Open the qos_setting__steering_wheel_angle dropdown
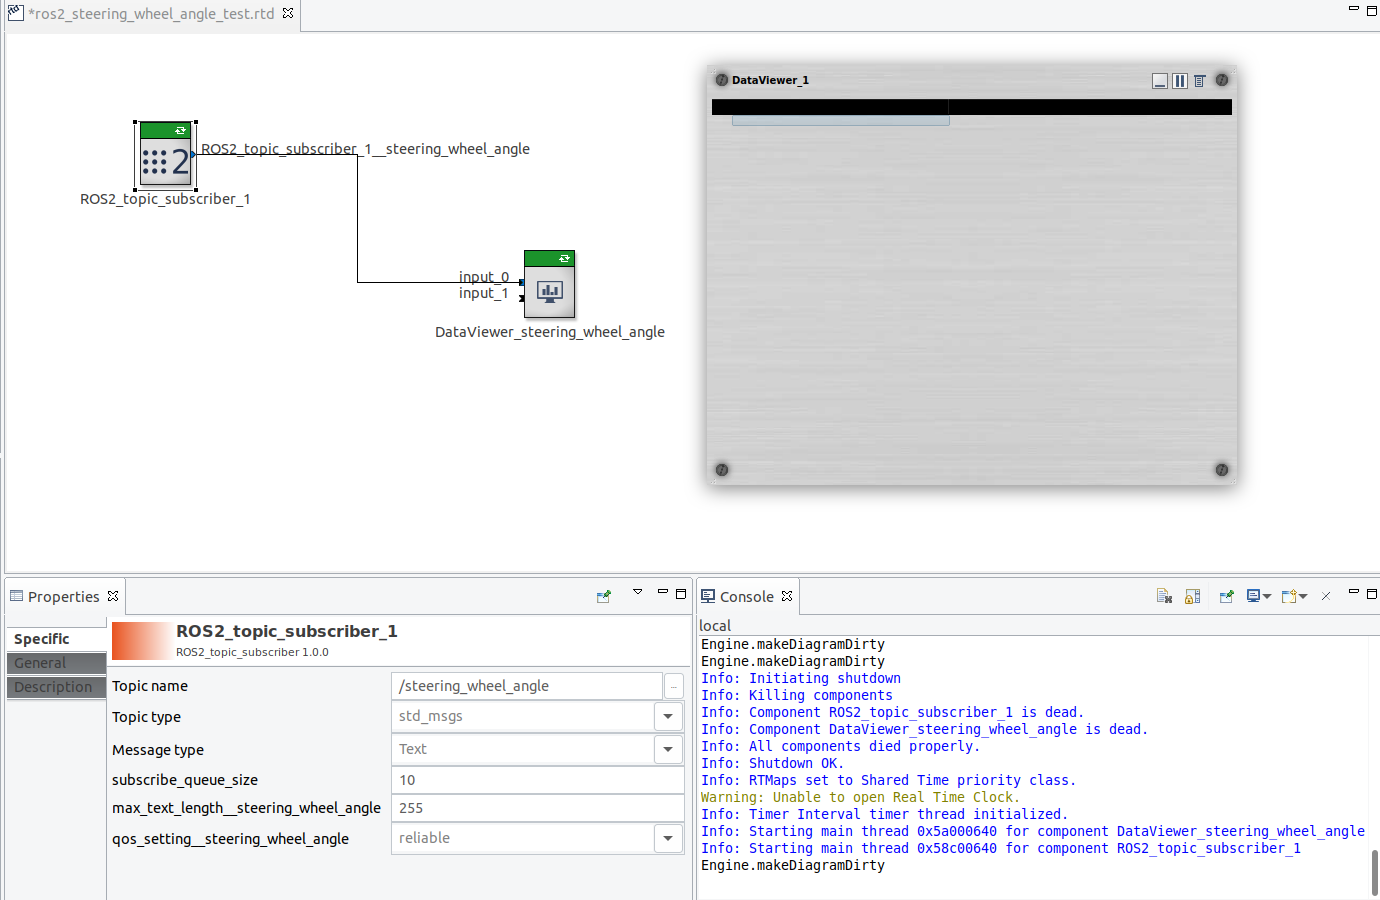The image size is (1380, 900). coord(668,838)
